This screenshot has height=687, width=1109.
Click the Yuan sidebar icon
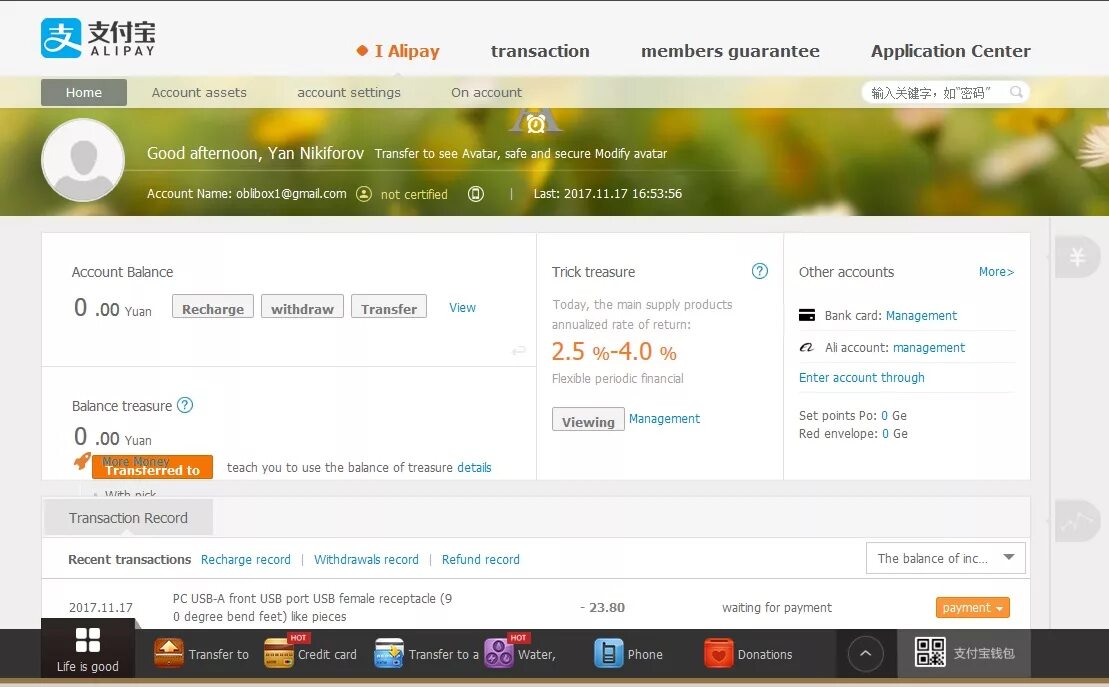click(x=1077, y=256)
